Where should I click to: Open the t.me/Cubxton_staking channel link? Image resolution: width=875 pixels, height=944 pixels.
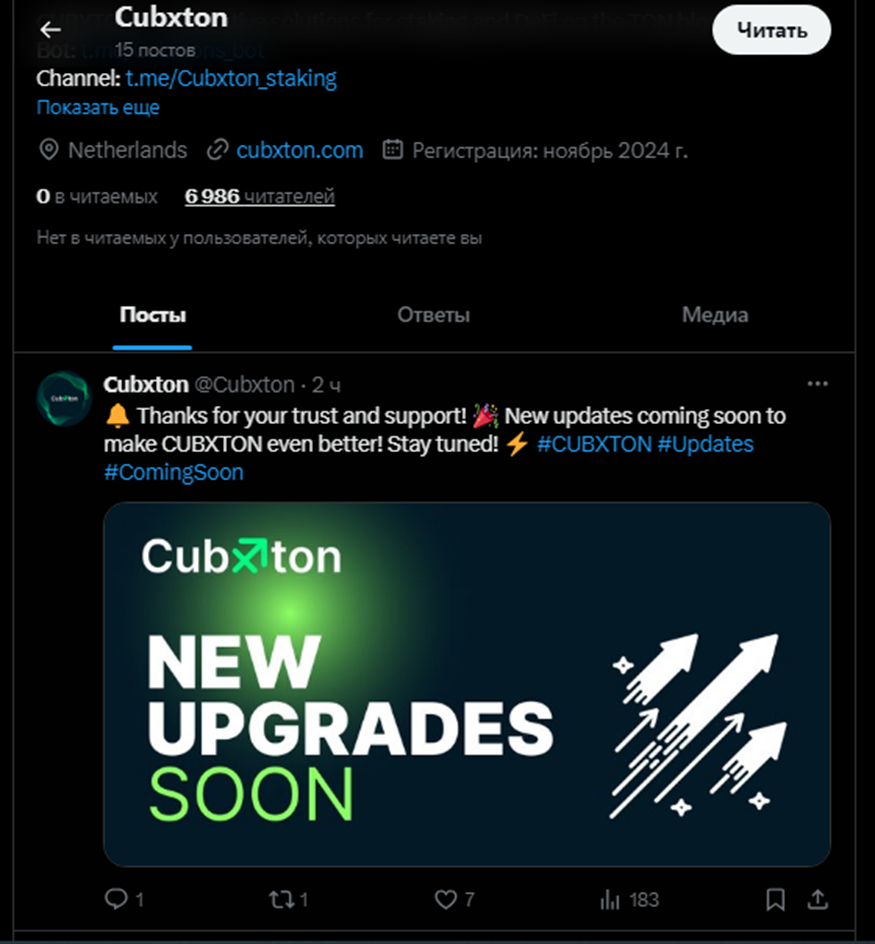[x=231, y=78]
